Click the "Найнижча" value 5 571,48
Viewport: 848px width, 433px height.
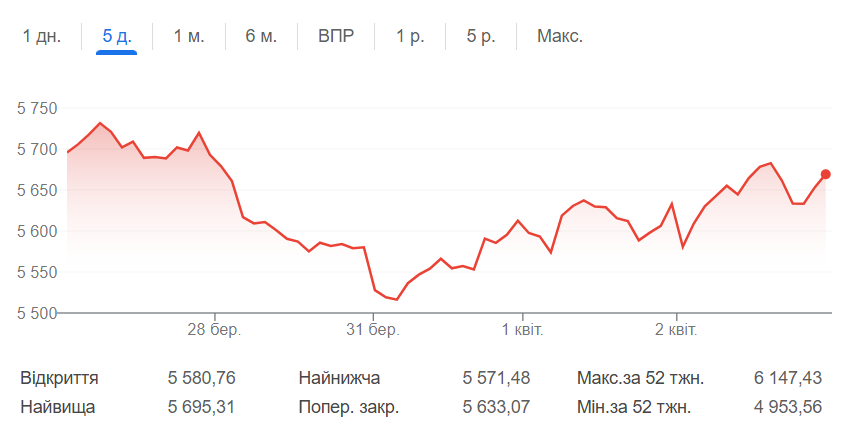pos(496,378)
